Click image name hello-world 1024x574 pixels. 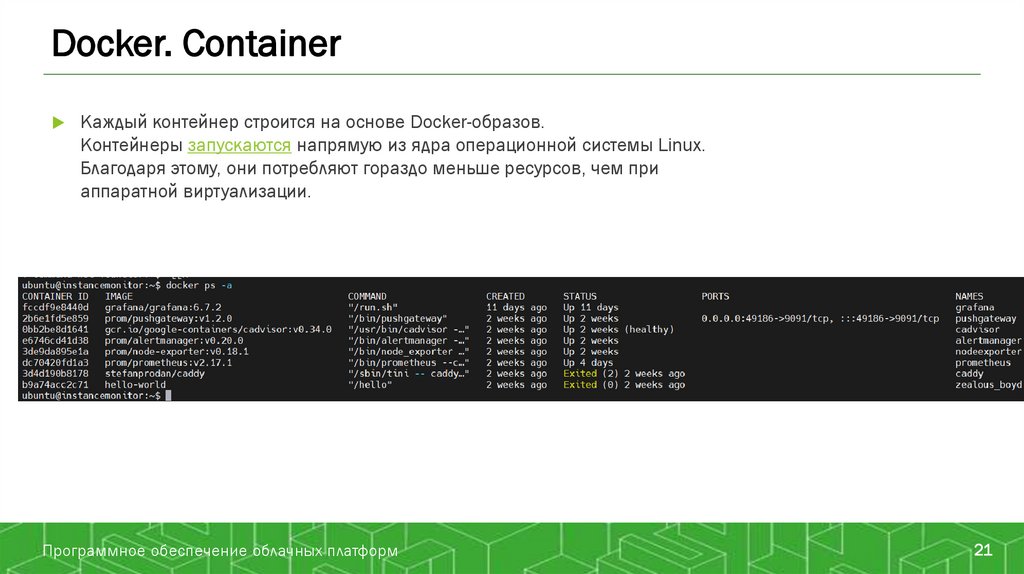[x=135, y=385]
